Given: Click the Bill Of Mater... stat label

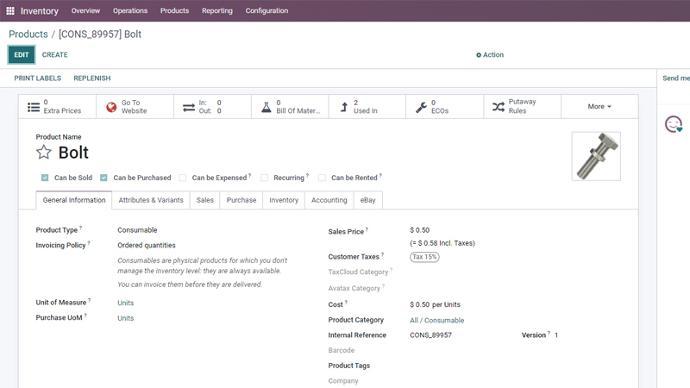Looking at the screenshot, I should point(298,111).
